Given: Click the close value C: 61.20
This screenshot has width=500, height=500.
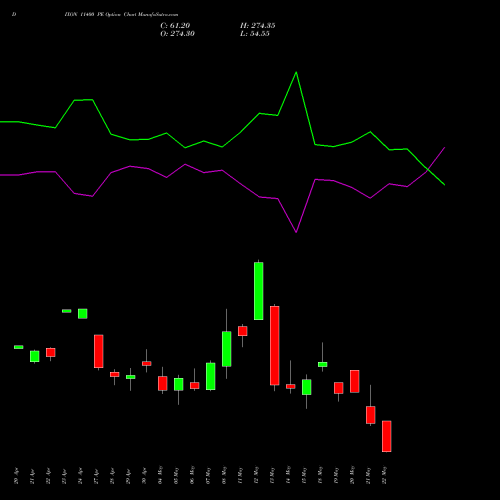Looking at the screenshot, I should [175, 26].
